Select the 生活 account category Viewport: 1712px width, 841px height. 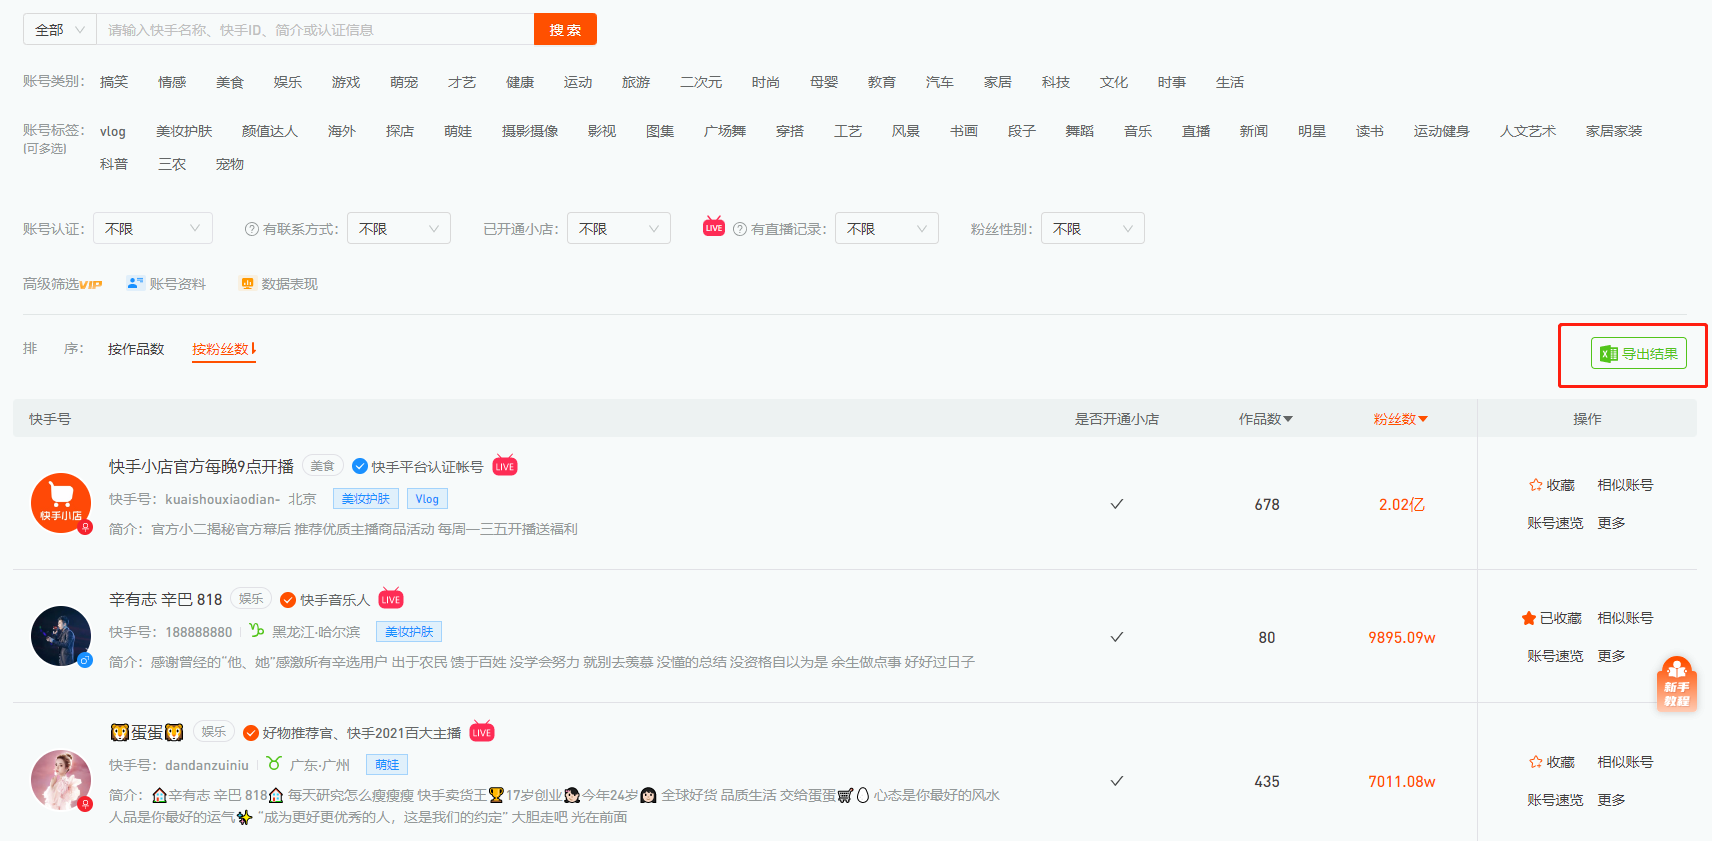(1230, 82)
